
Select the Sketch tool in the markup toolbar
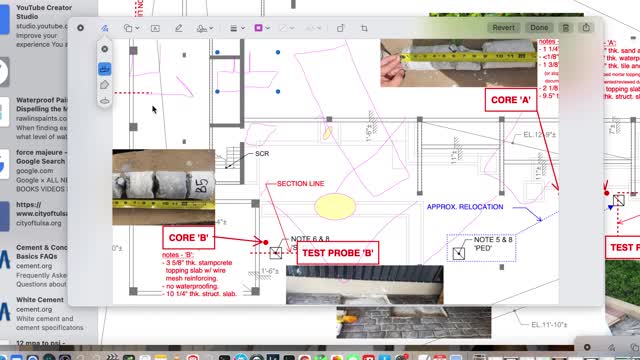[104, 28]
